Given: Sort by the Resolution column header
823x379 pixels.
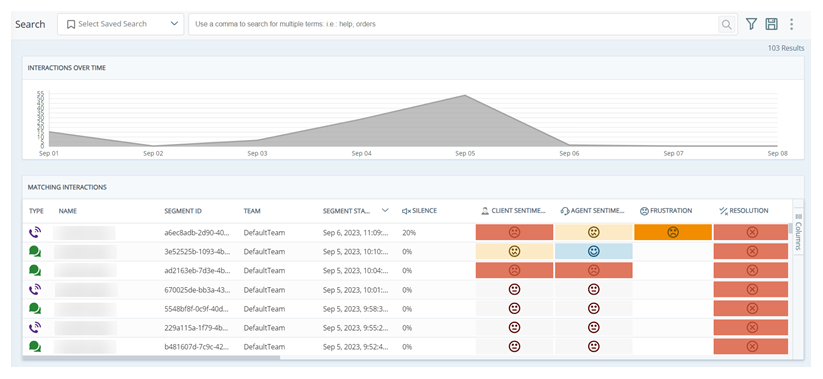Looking at the screenshot, I should coord(743,211).
